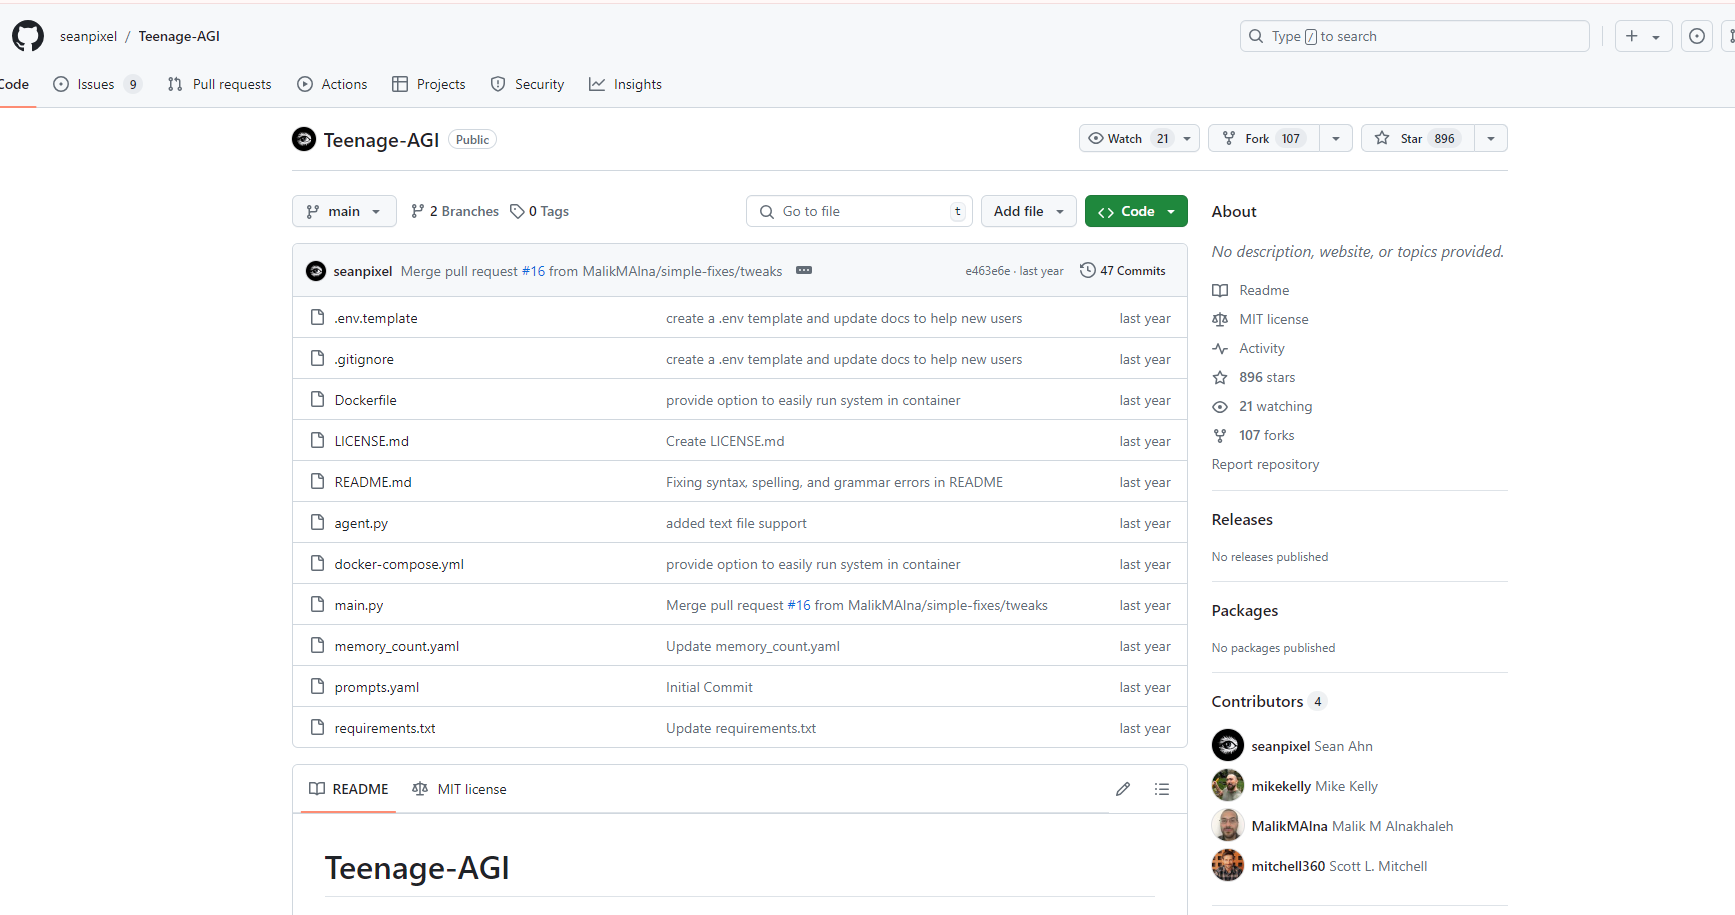Click the commit message ellipsis toggle
This screenshot has height=915, width=1735.
804,270
